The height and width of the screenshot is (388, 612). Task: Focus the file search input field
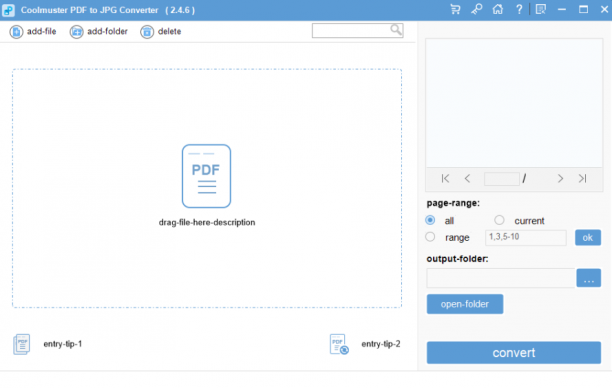click(358, 30)
